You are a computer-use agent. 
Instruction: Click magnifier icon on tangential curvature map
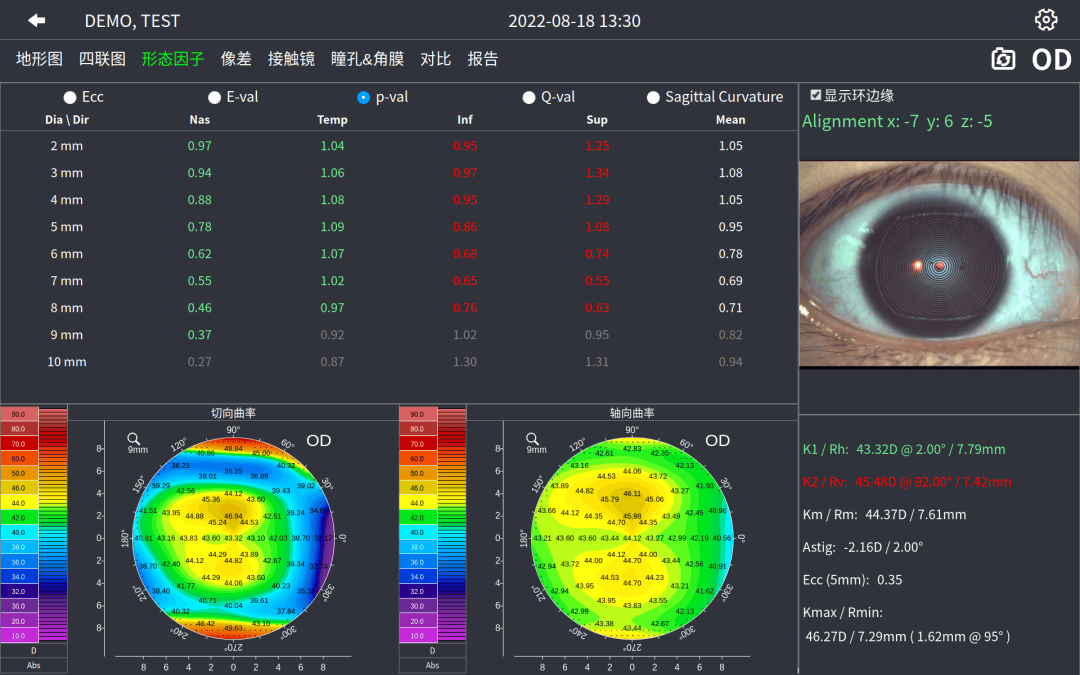point(134,438)
